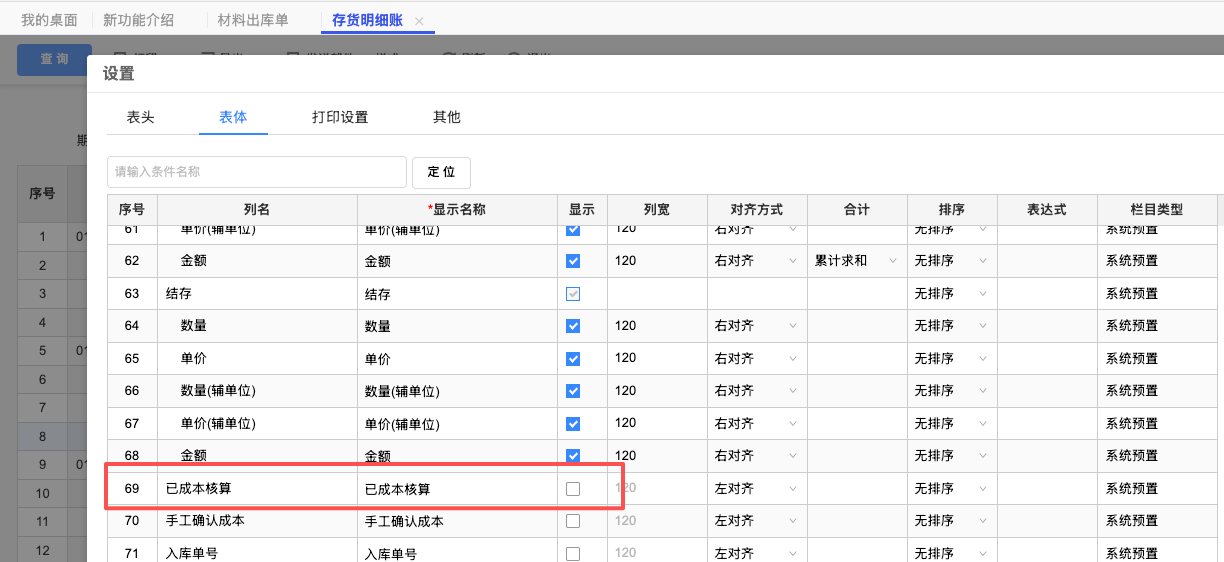Enable 显示 for 手工确认成本 row
This screenshot has height=562, width=1224.
tap(573, 521)
